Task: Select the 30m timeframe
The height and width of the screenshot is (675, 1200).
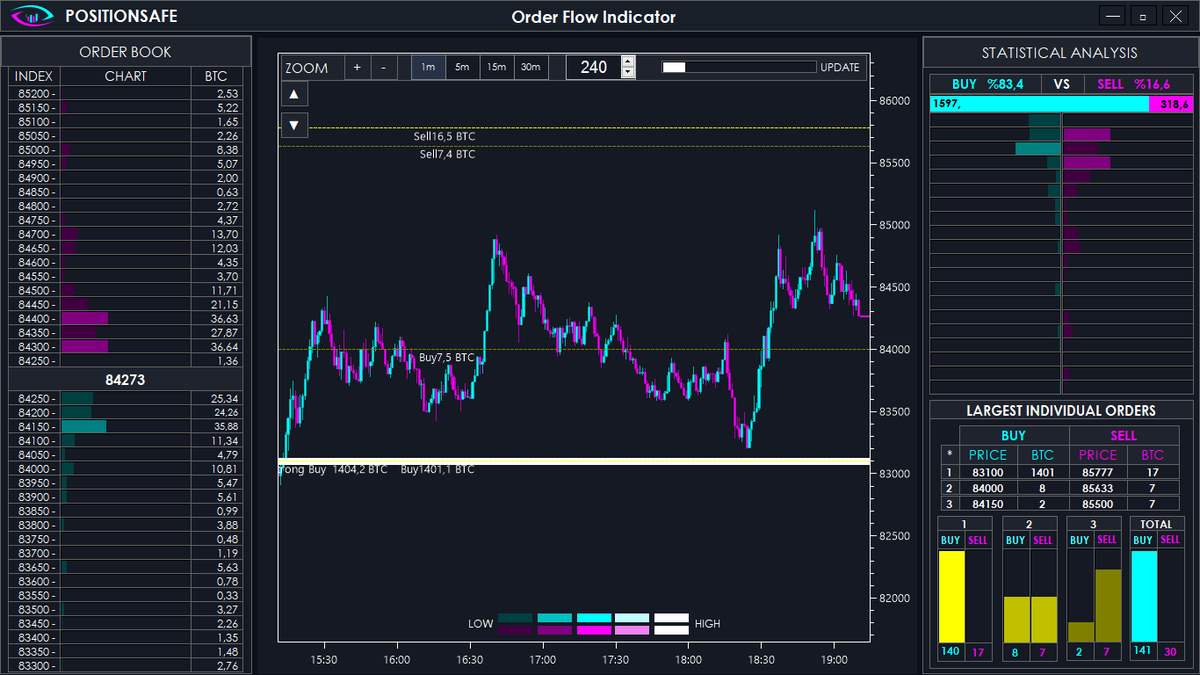Action: (530, 67)
